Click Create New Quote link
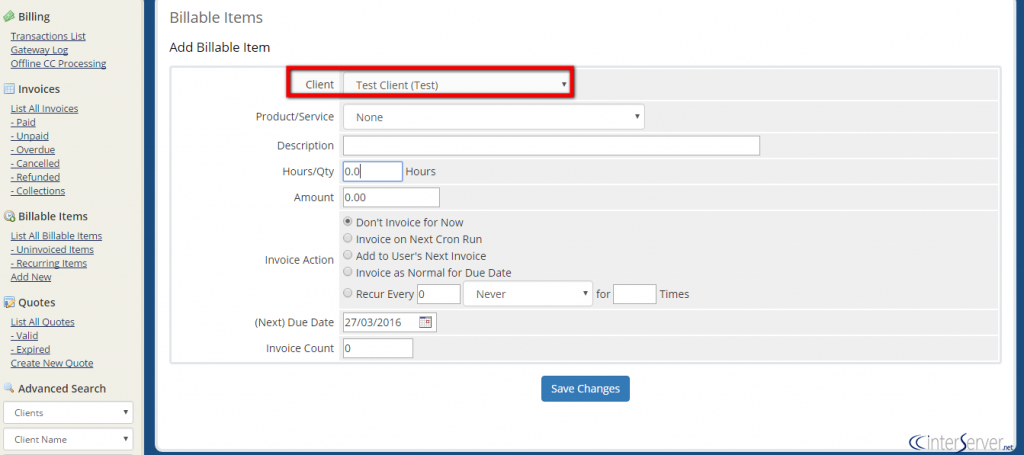 click(52, 364)
